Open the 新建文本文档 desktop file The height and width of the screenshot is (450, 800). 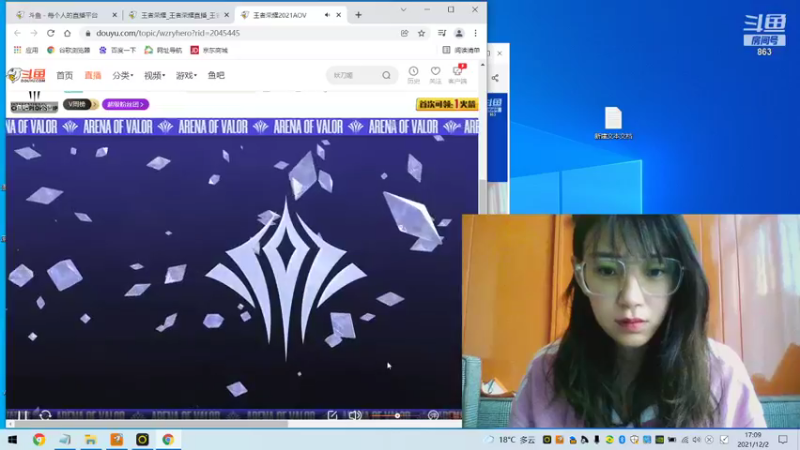613,123
